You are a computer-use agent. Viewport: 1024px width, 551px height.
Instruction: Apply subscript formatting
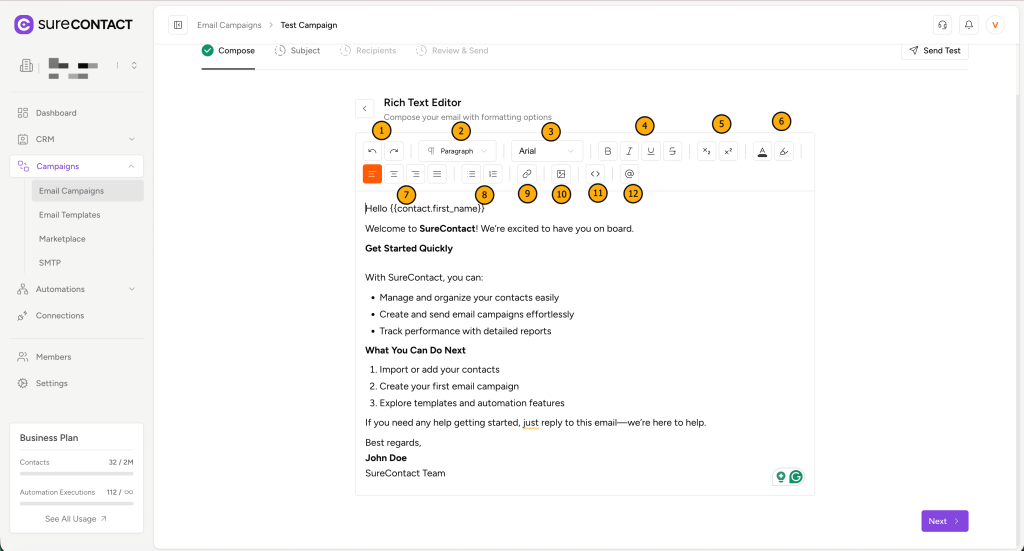(707, 151)
